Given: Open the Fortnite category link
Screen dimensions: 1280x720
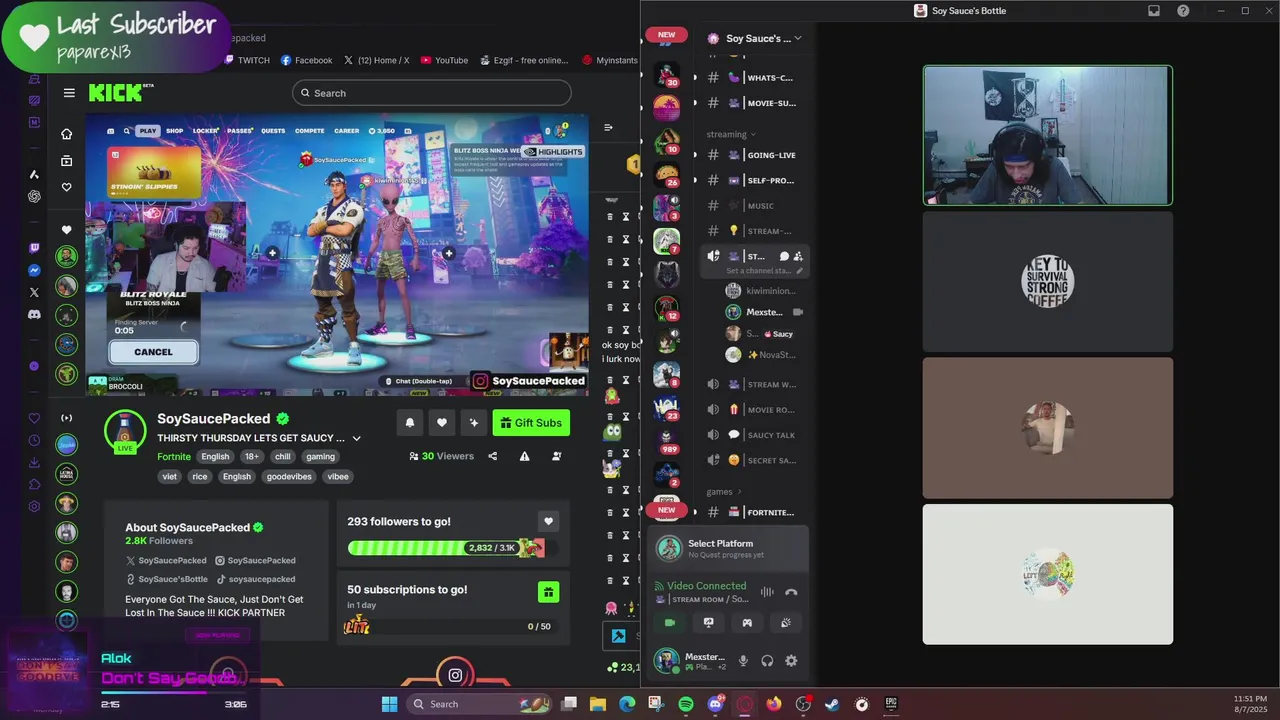Looking at the screenshot, I should click(x=174, y=456).
